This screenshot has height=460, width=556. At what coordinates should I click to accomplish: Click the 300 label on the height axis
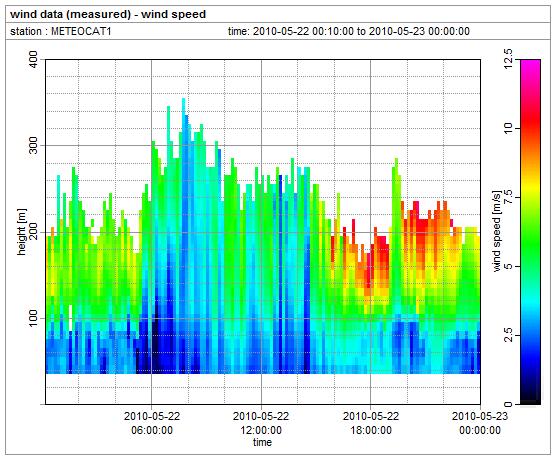pos(33,145)
